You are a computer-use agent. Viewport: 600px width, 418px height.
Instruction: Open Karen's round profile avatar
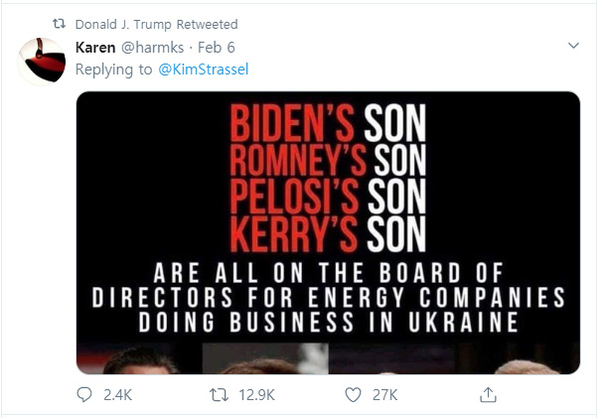(x=42, y=61)
